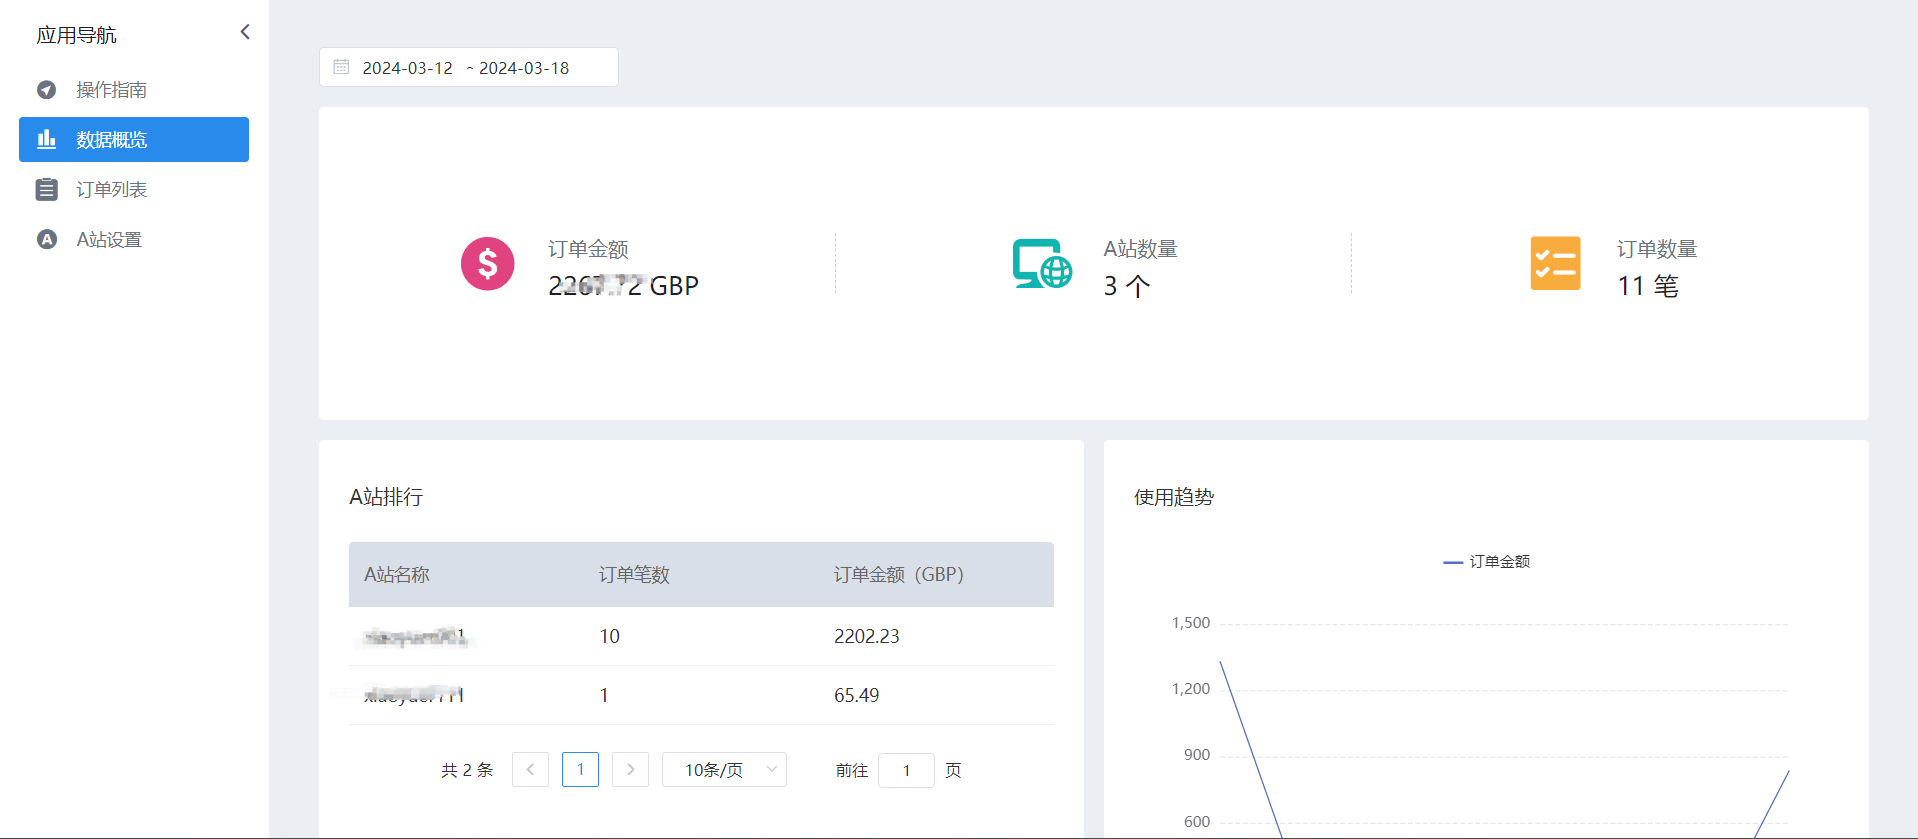1918x839 pixels.
Task: Go to the next page of A站排行
Action: click(x=630, y=770)
